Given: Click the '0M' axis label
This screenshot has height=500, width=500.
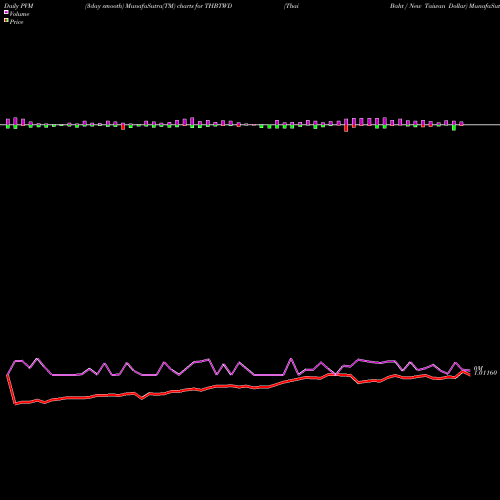Looking at the screenshot, I should click(478, 368).
